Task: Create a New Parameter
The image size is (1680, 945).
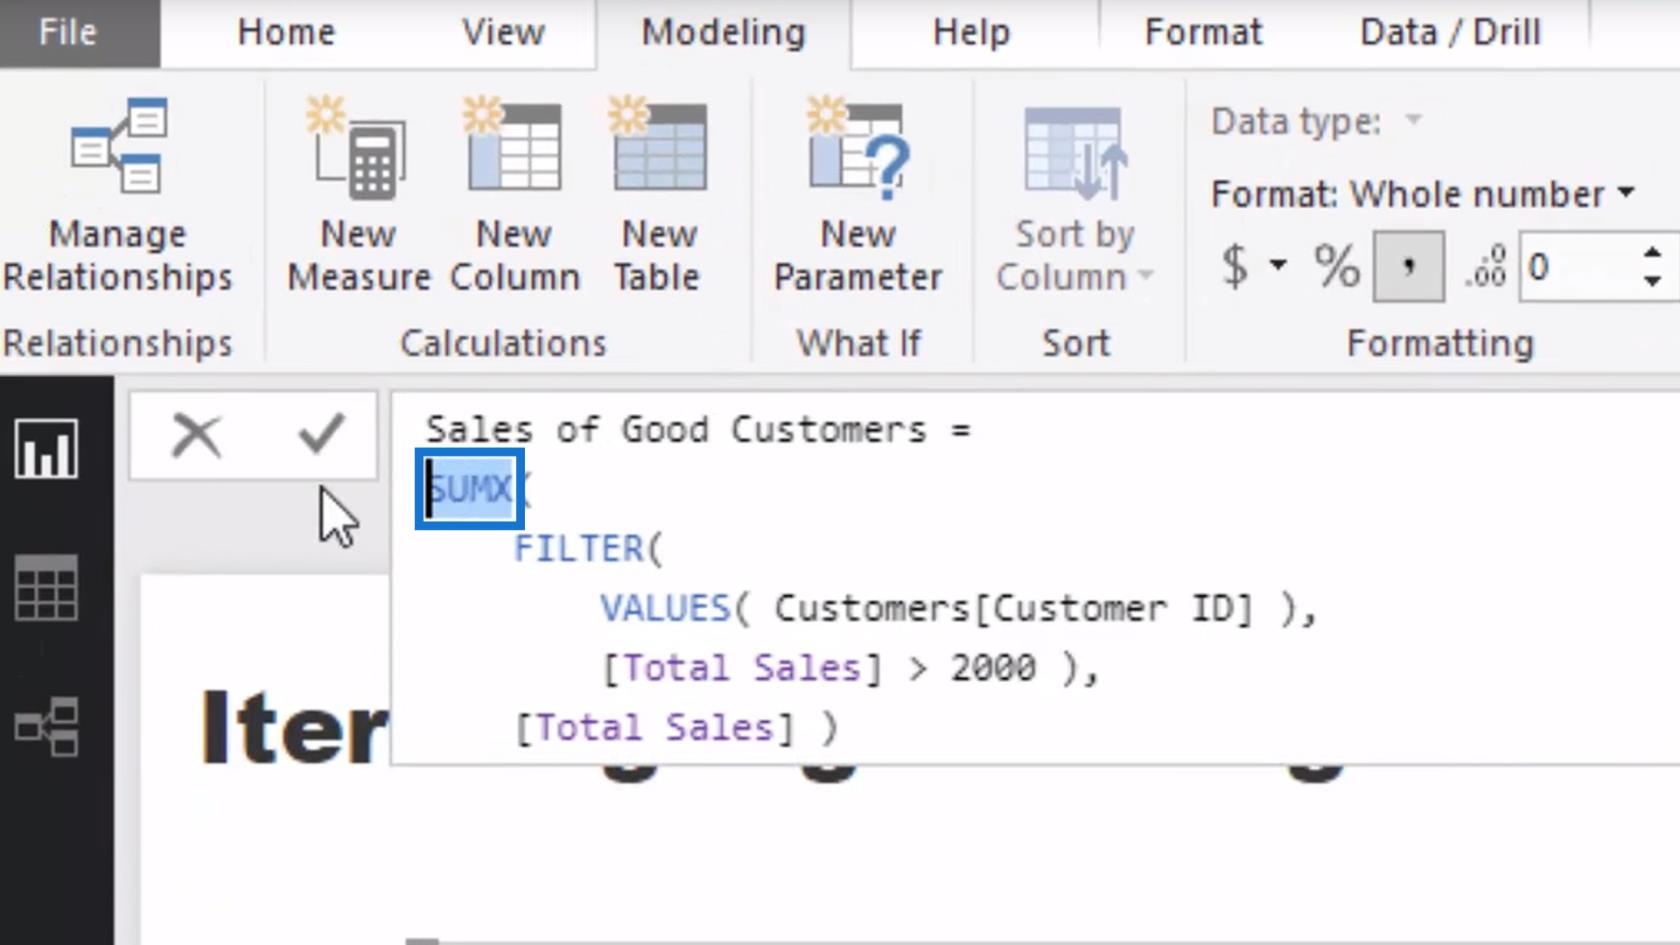Action: [x=858, y=195]
